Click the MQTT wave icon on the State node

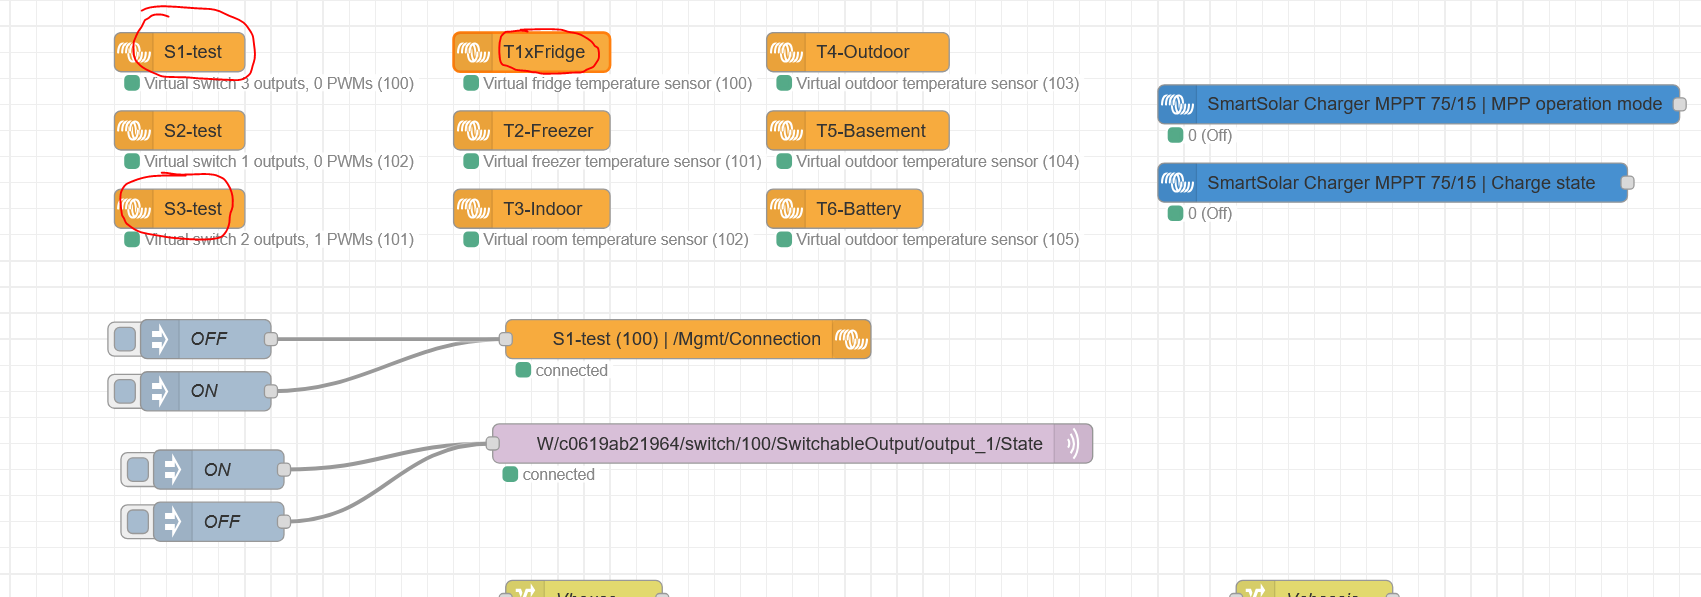[1073, 444]
